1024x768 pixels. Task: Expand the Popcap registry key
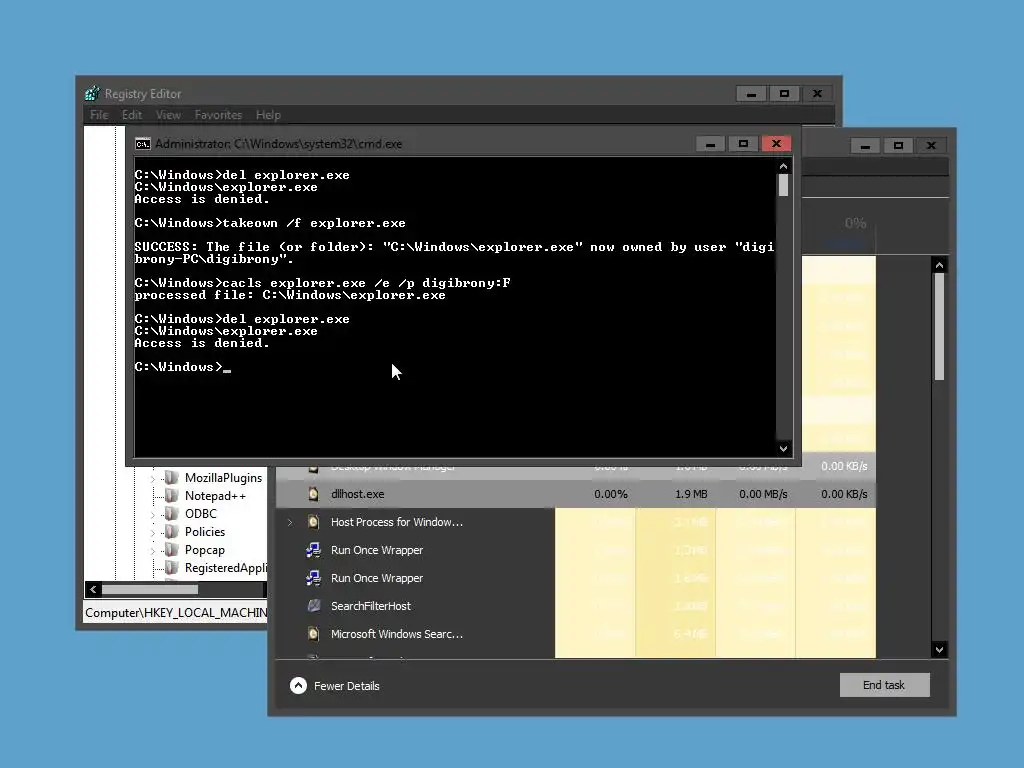[x=153, y=551]
